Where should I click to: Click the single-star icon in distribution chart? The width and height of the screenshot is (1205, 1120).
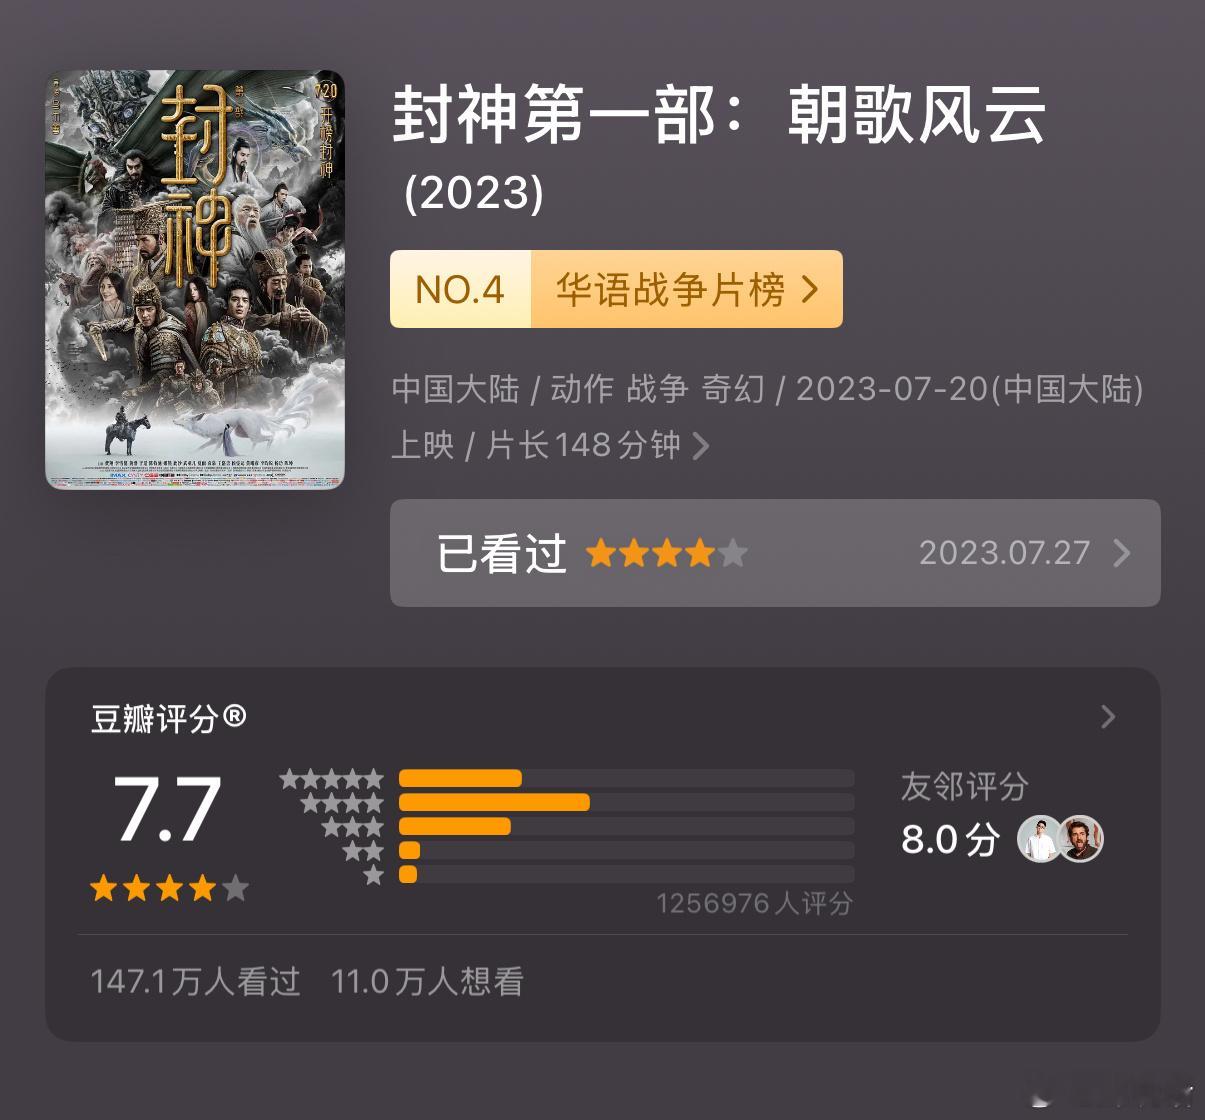(374, 875)
